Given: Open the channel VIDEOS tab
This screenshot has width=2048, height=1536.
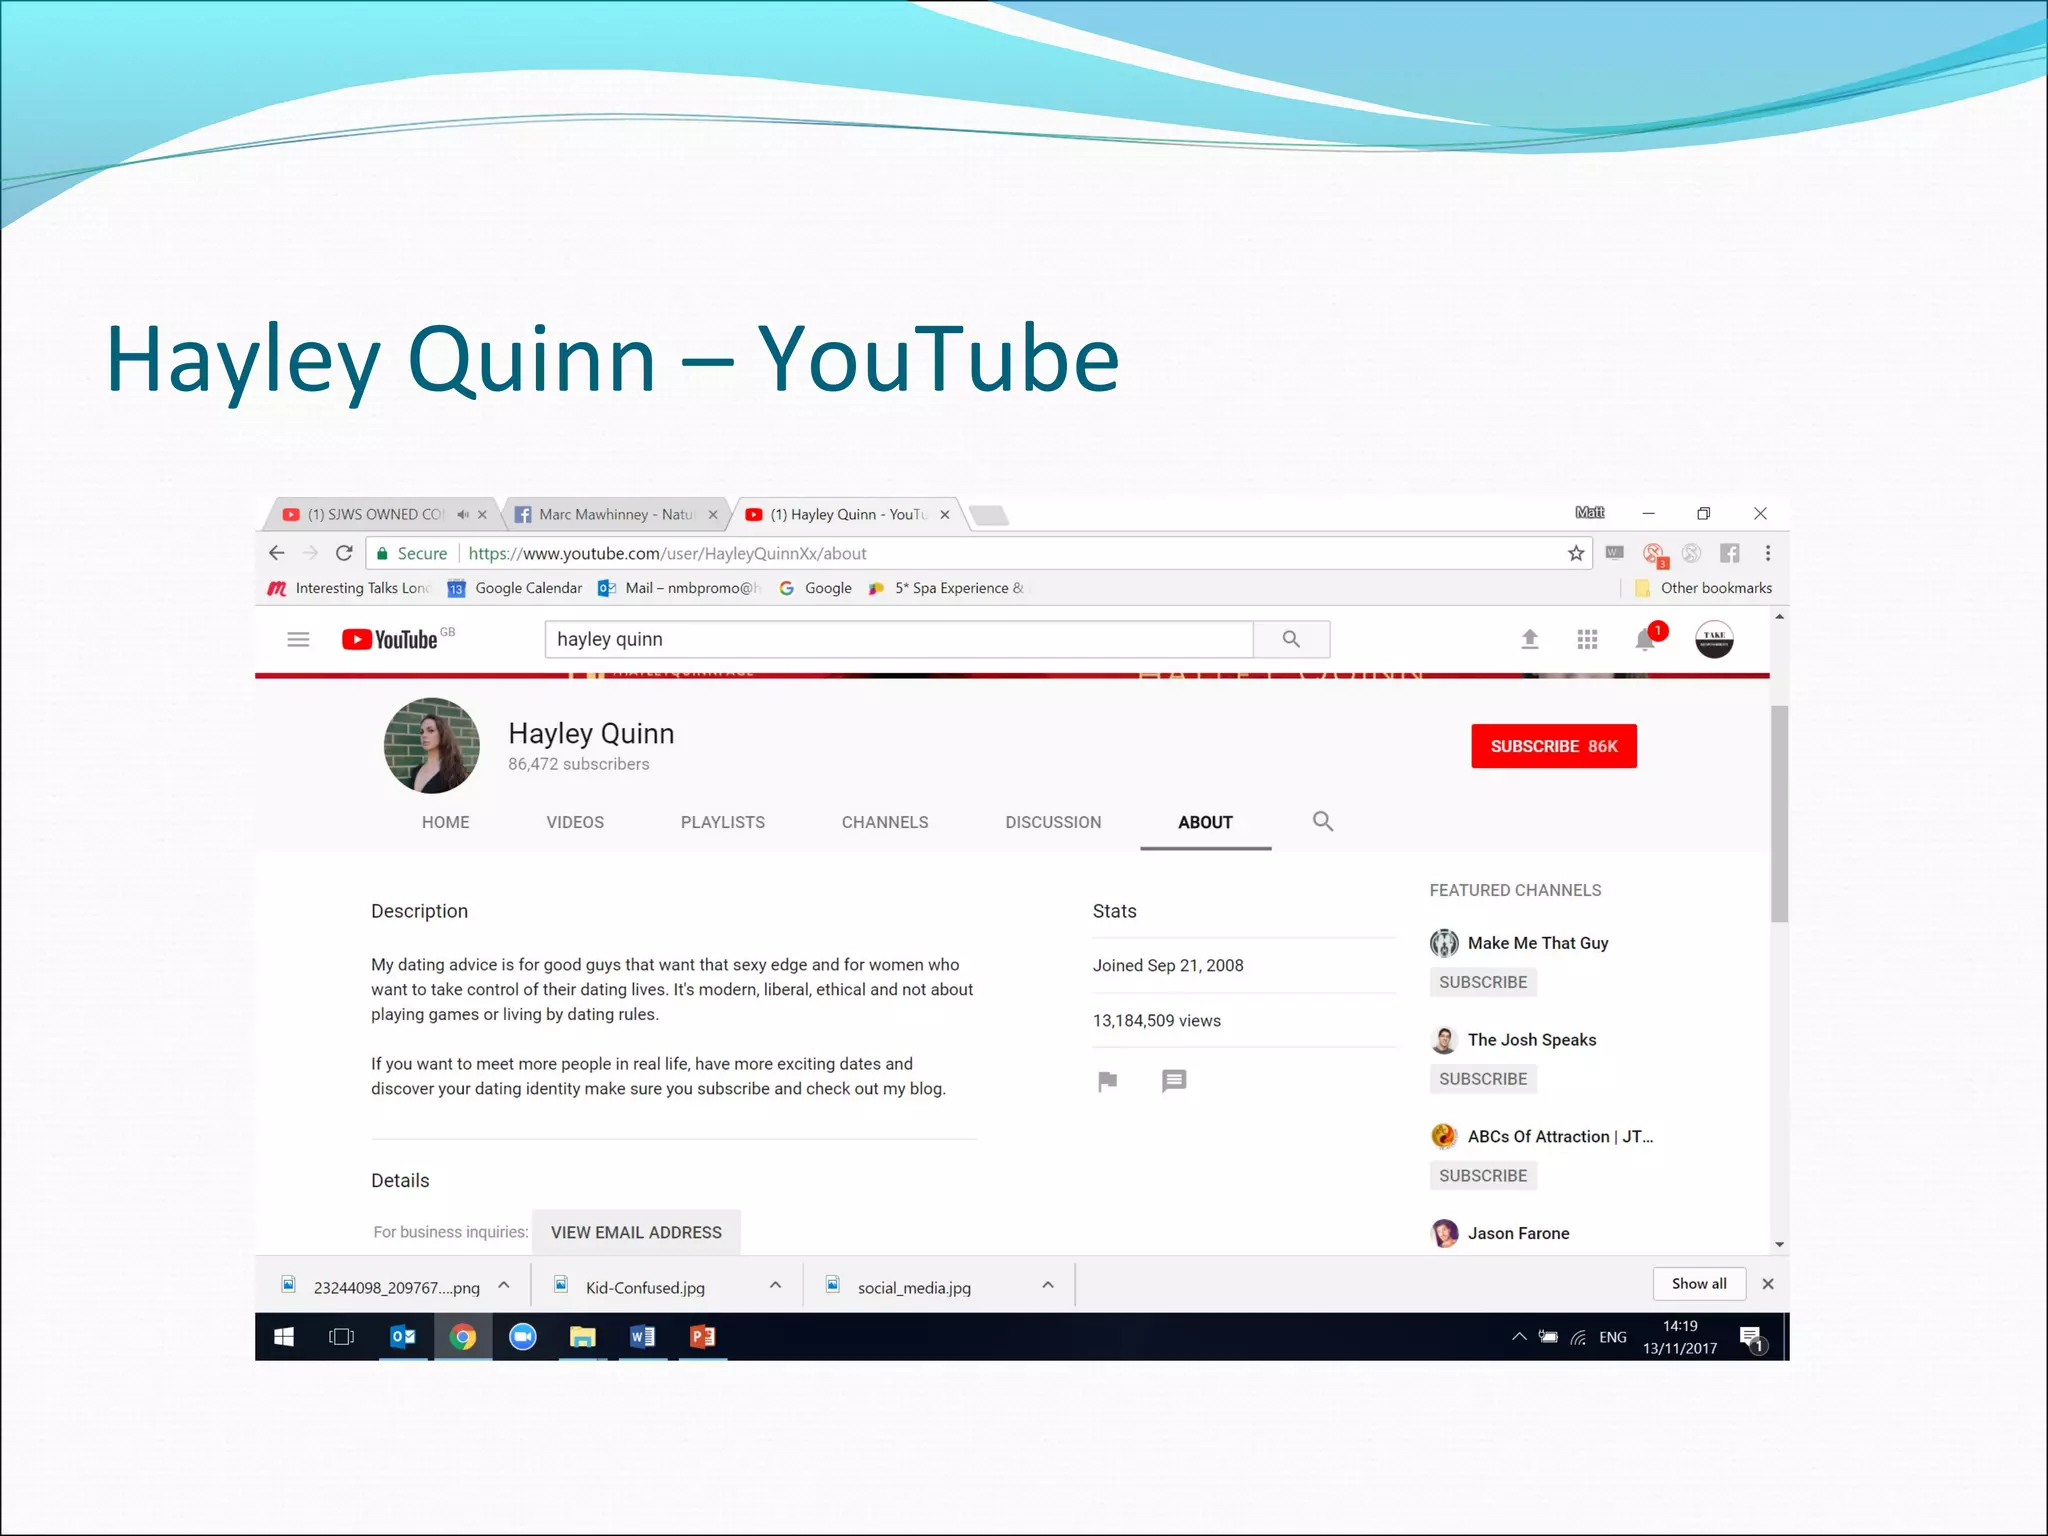Looking at the screenshot, I should (x=575, y=822).
